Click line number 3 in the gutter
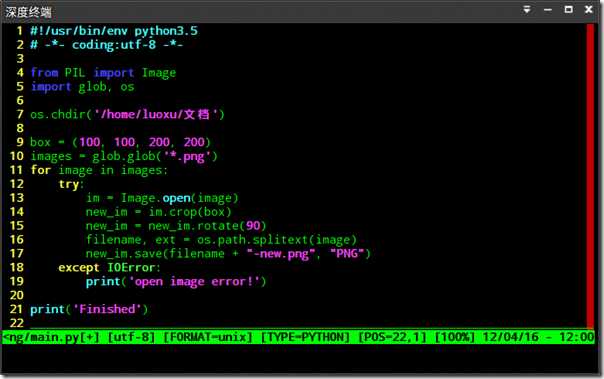The width and height of the screenshot is (604, 379). click(20, 59)
